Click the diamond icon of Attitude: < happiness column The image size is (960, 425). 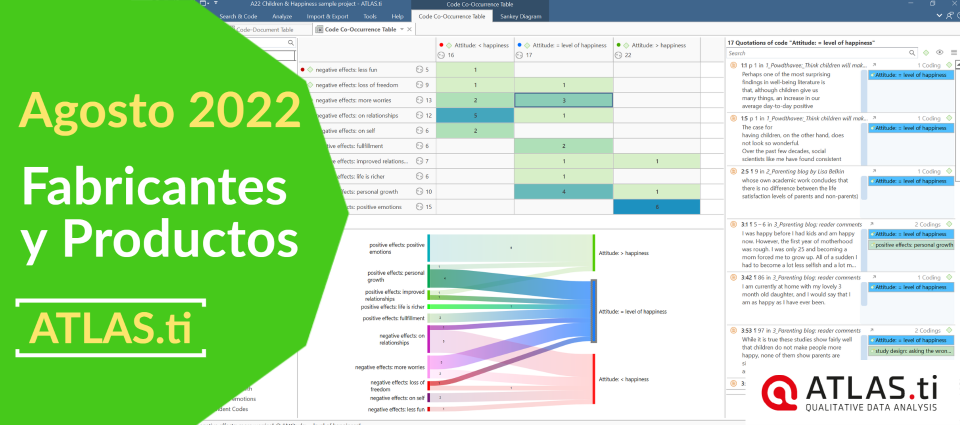tap(449, 45)
